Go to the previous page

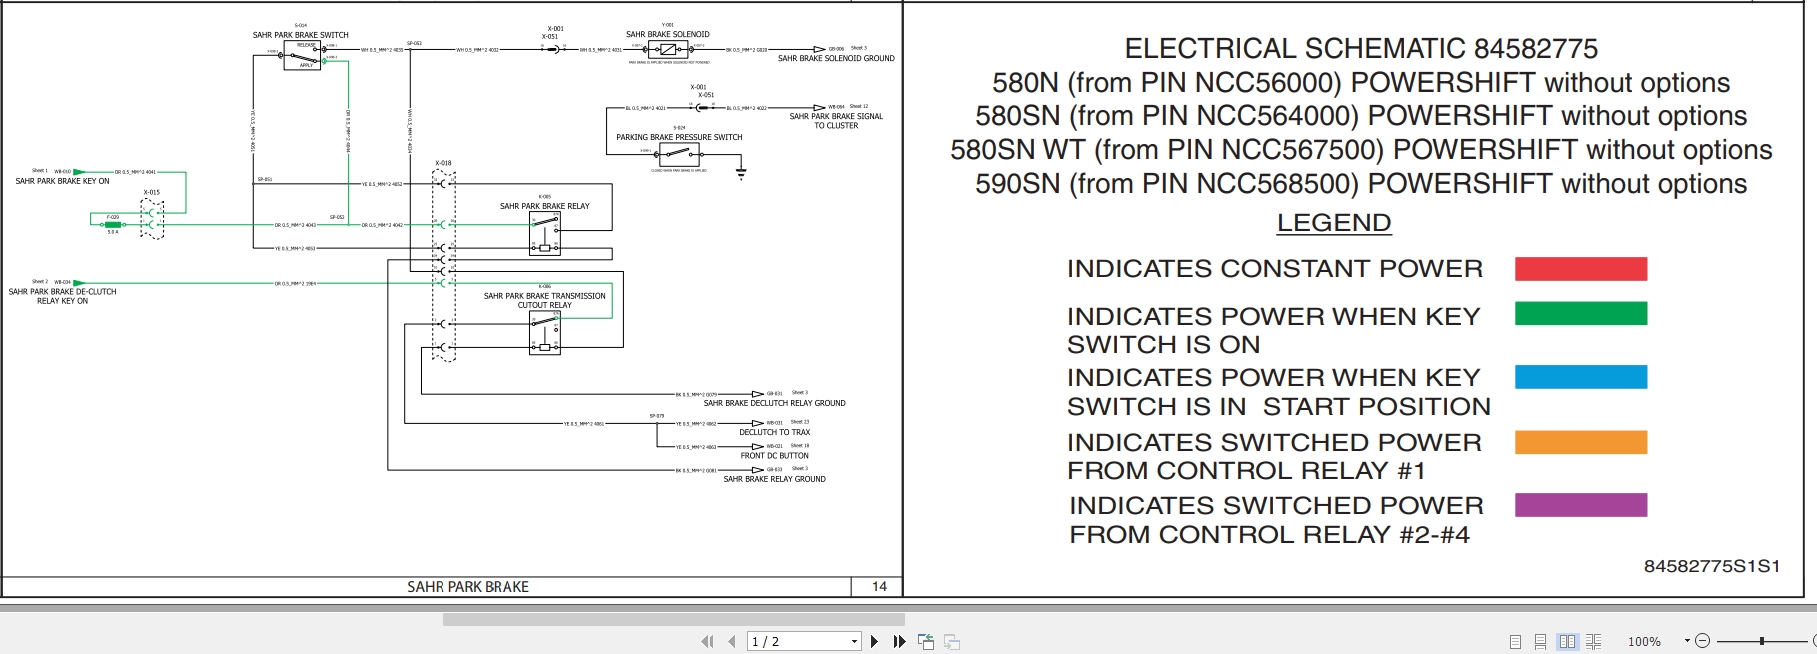[x=732, y=642]
